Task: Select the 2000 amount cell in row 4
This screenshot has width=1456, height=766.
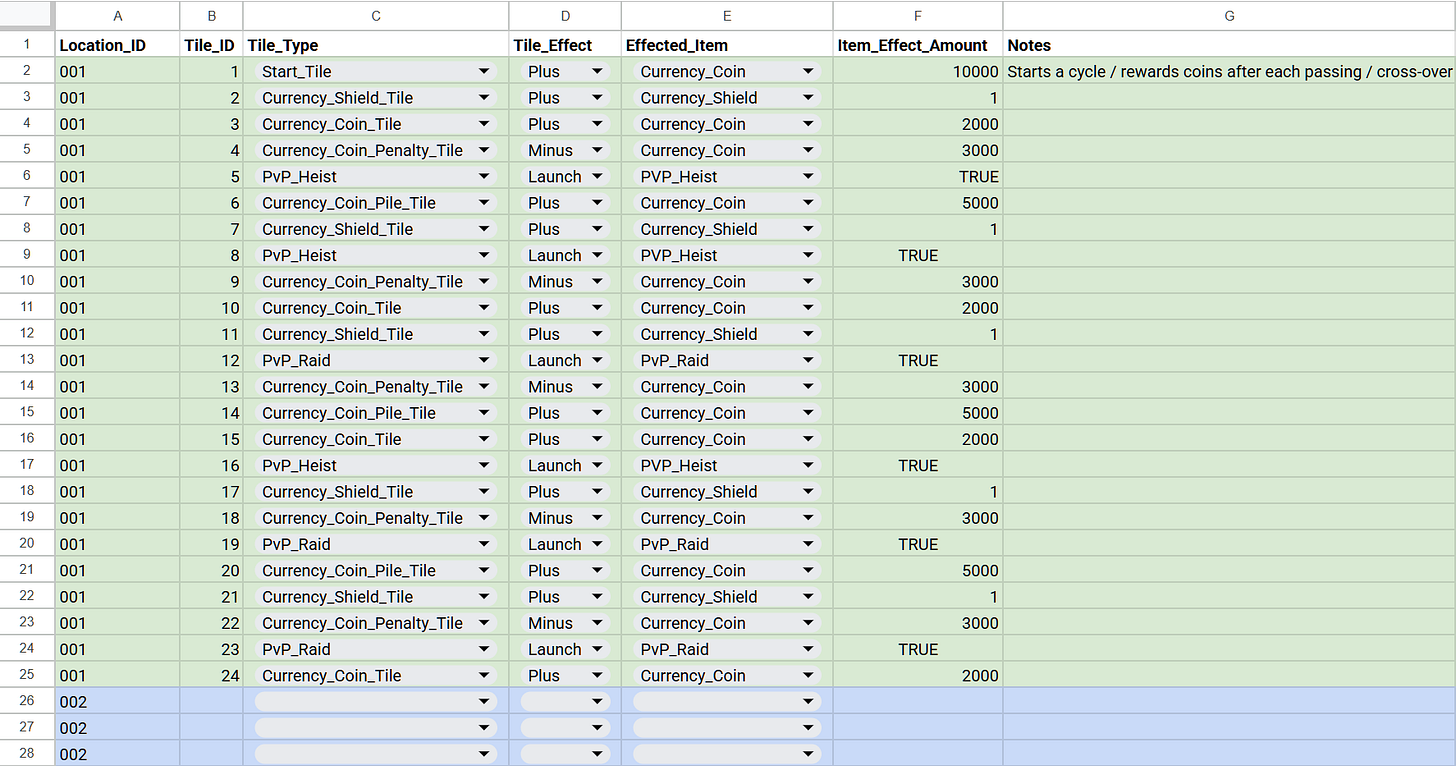Action: pos(918,124)
